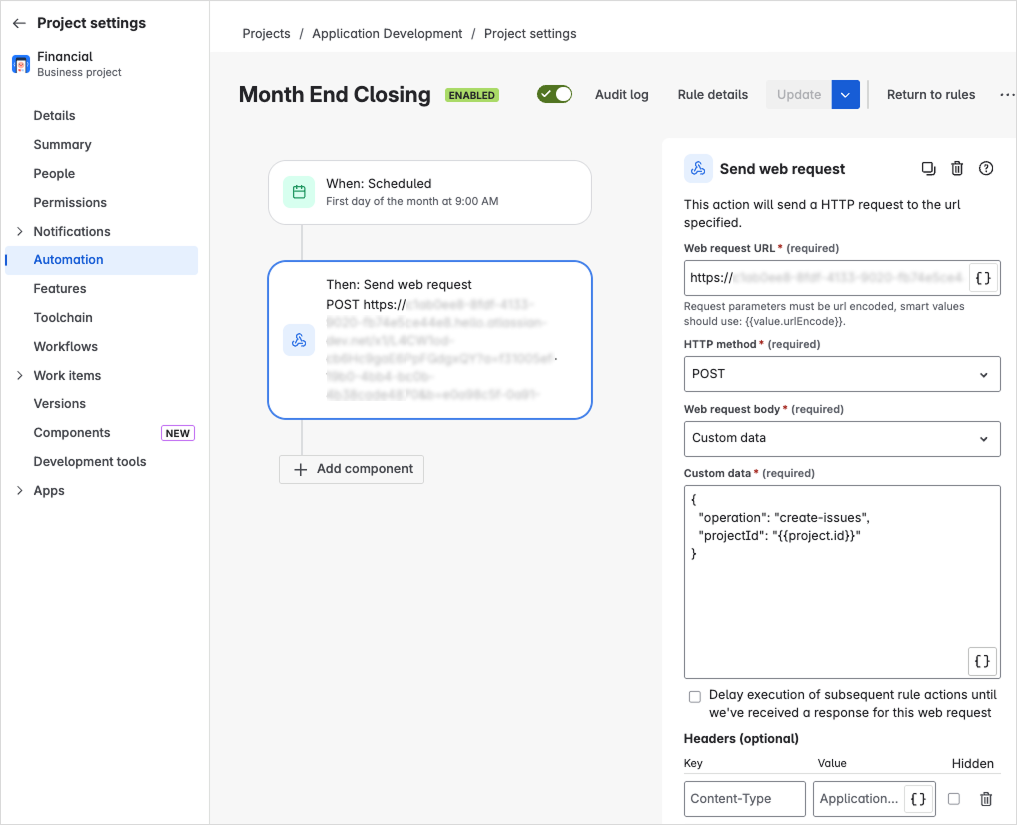Mark the header value as Hidden
The image size is (1017, 825).
952,799
